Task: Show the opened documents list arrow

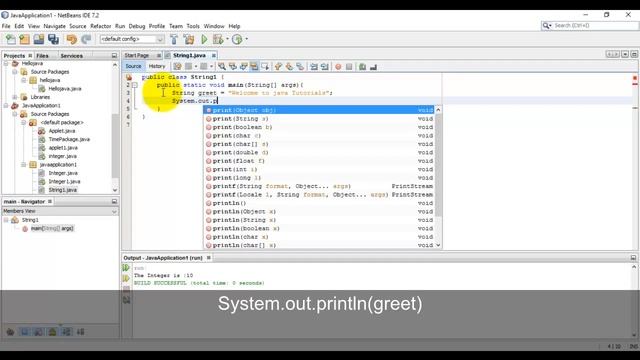Action: (625, 54)
